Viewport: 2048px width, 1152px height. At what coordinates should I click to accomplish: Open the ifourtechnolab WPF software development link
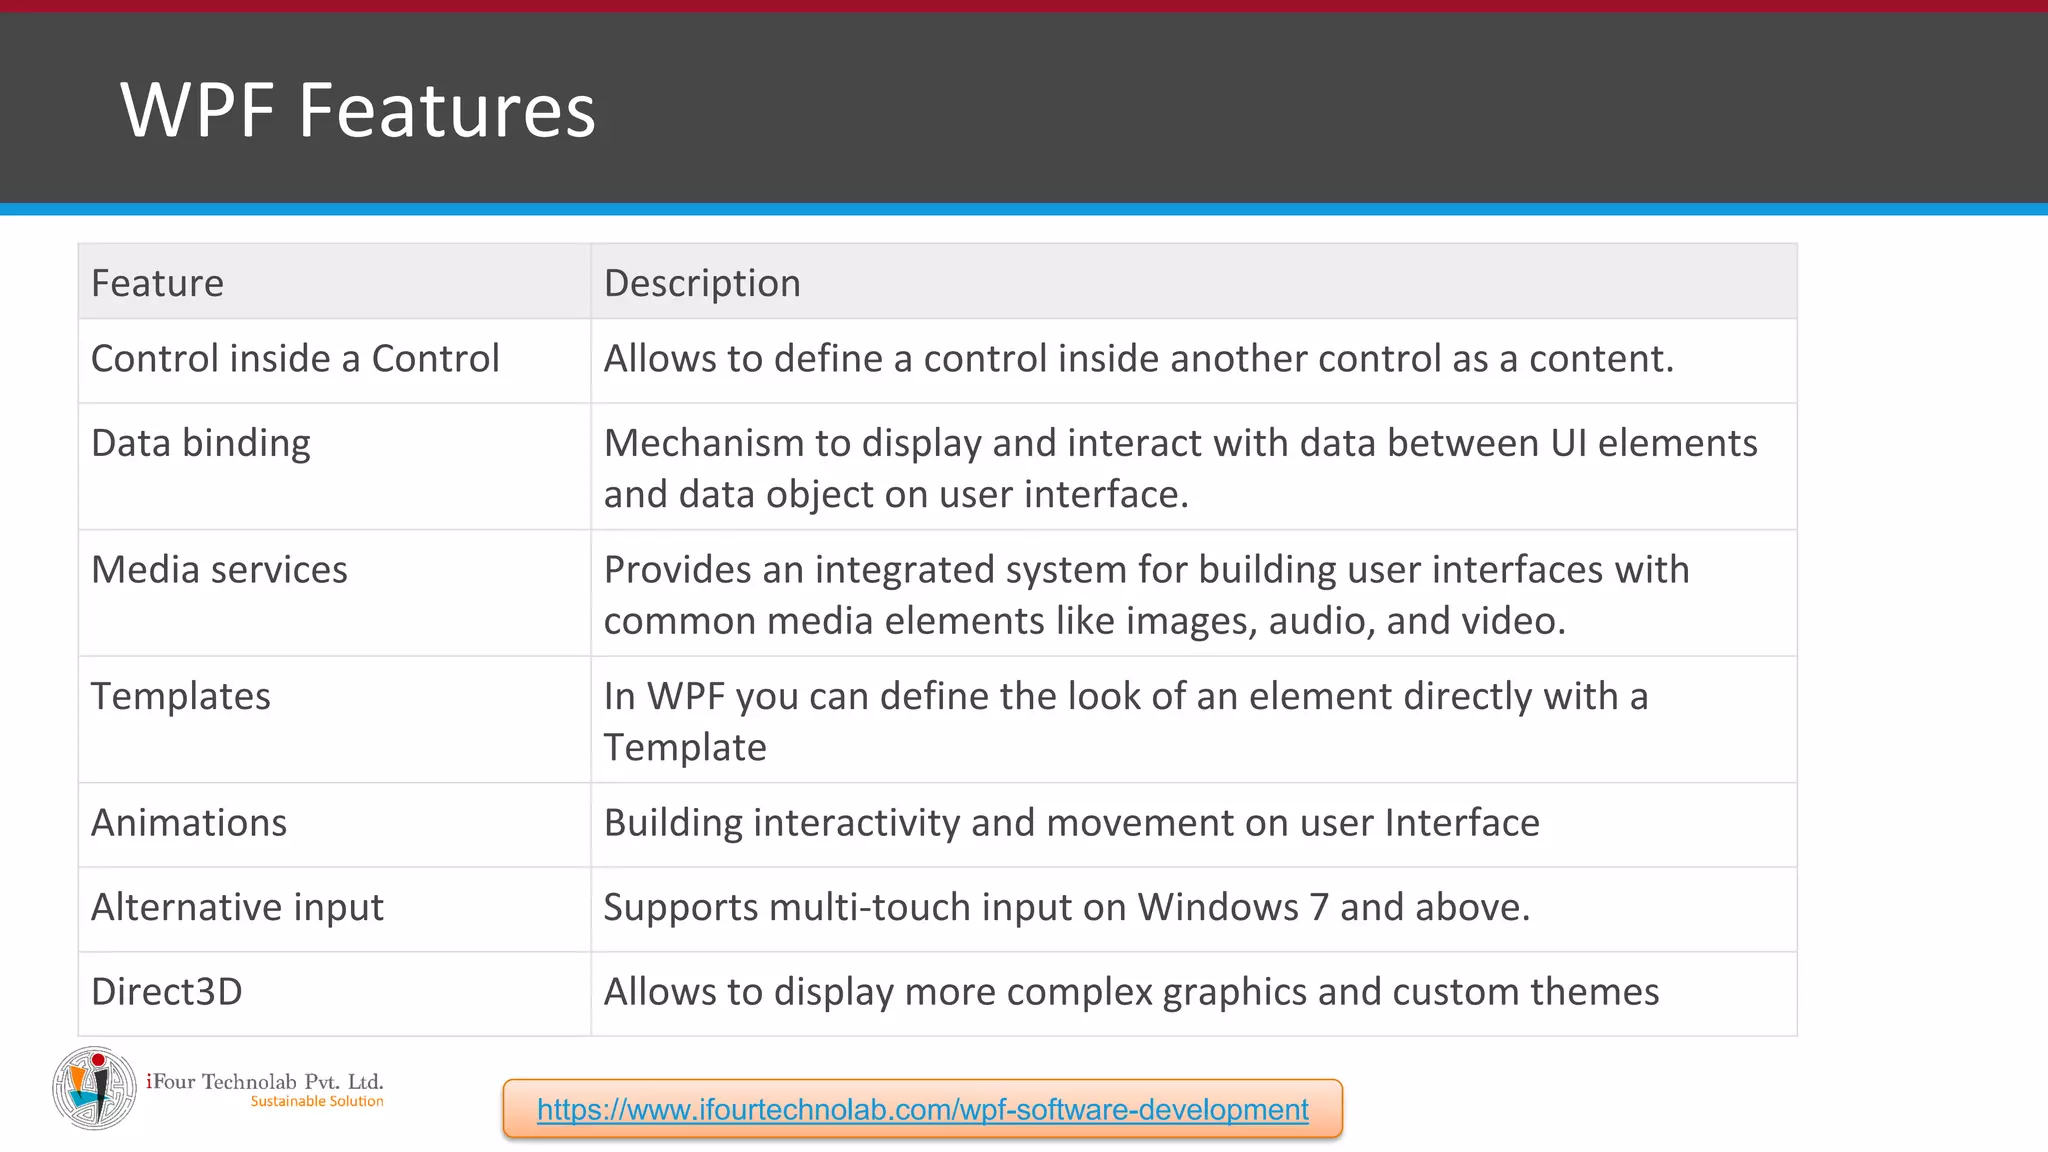pyautogui.click(x=922, y=1109)
